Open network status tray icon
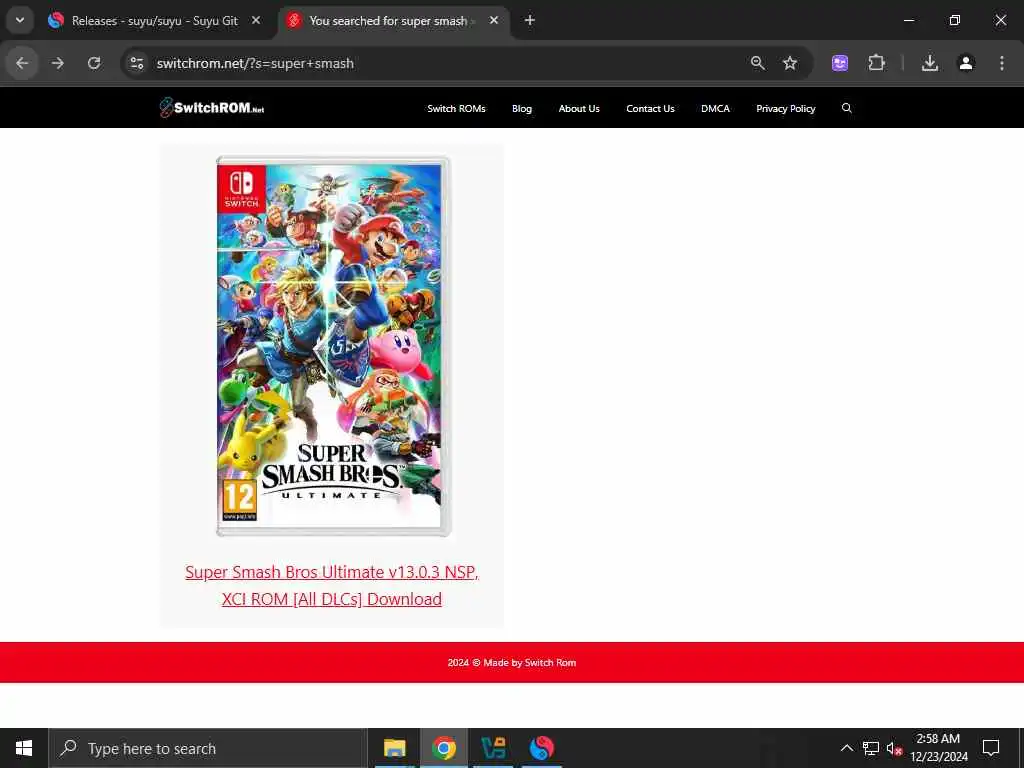This screenshot has height=768, width=1024. point(871,748)
